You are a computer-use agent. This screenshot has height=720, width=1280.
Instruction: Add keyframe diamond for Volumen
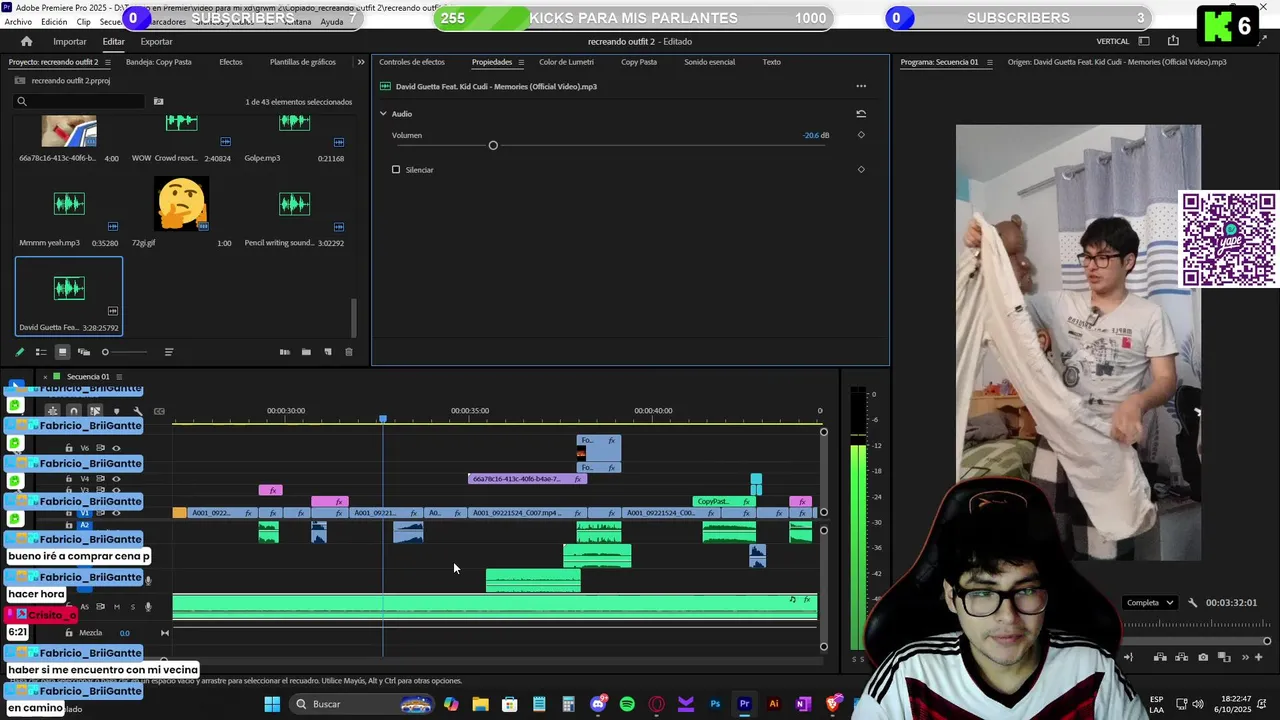tap(861, 135)
